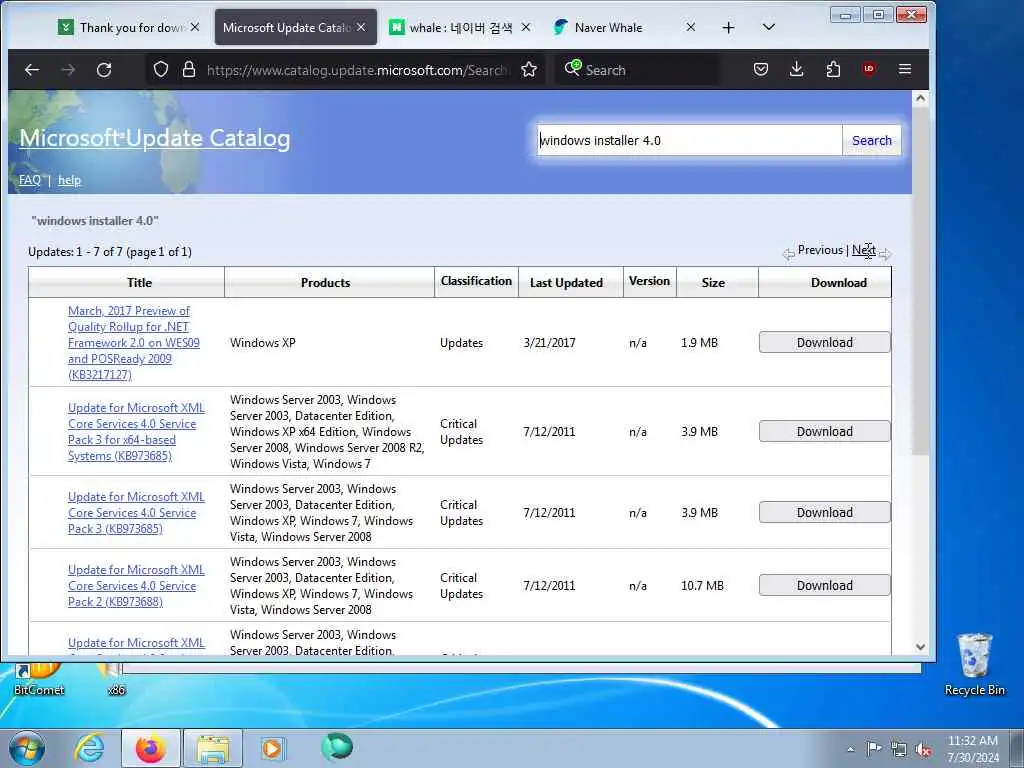Sort by the Last Updated column header

(x=566, y=282)
